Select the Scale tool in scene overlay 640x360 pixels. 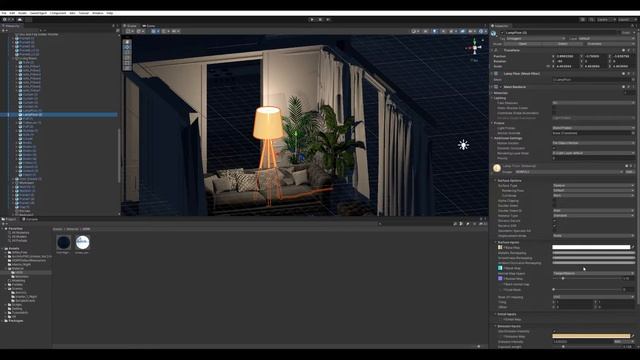coord(127,58)
